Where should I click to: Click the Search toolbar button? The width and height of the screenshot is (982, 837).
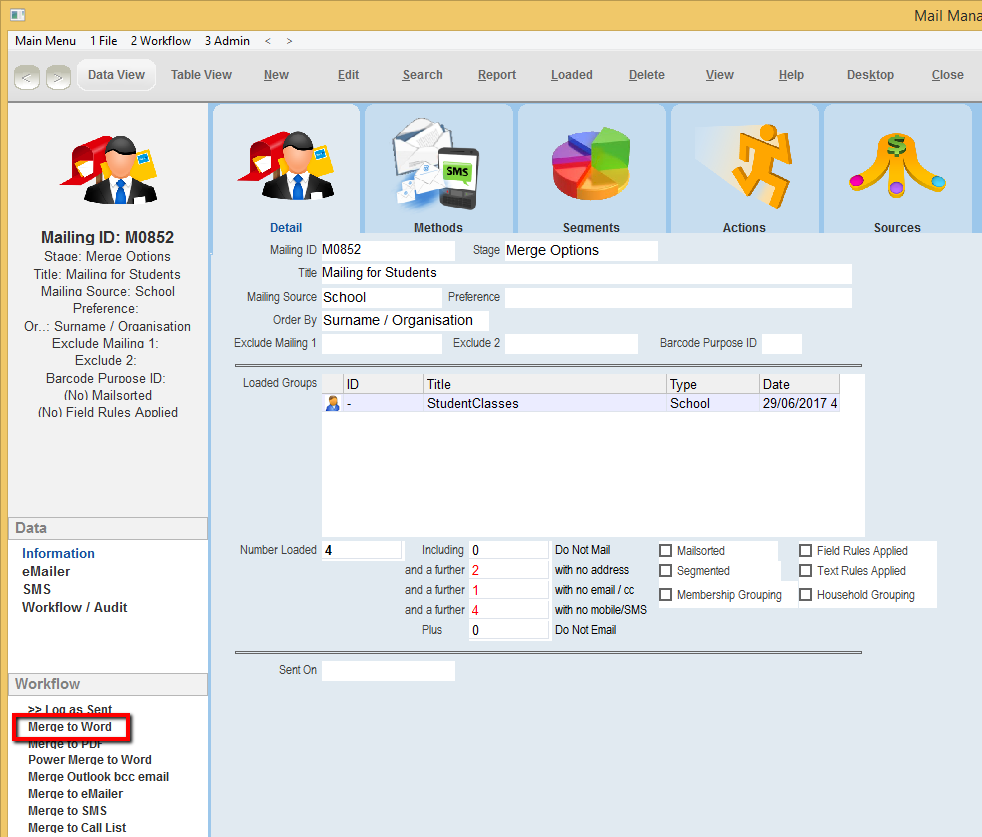coord(422,75)
